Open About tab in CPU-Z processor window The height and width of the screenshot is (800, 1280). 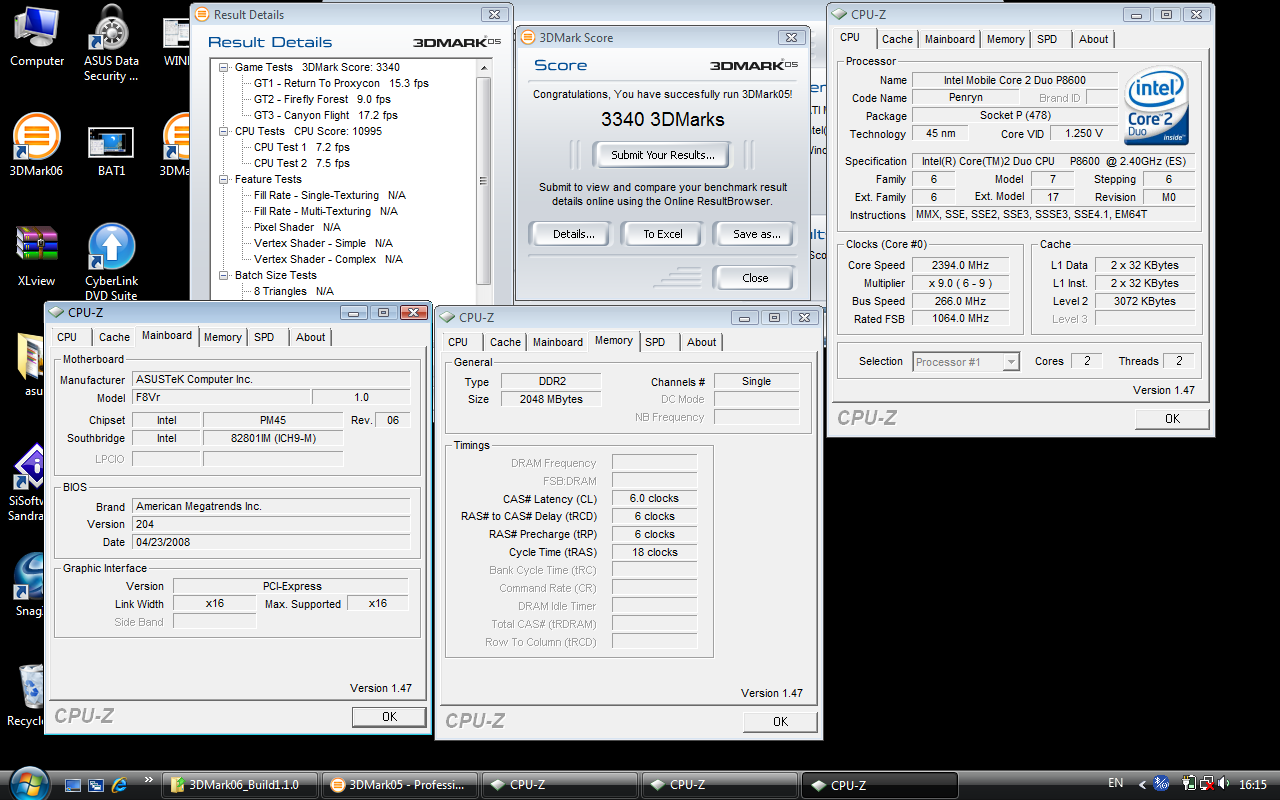coord(1093,39)
